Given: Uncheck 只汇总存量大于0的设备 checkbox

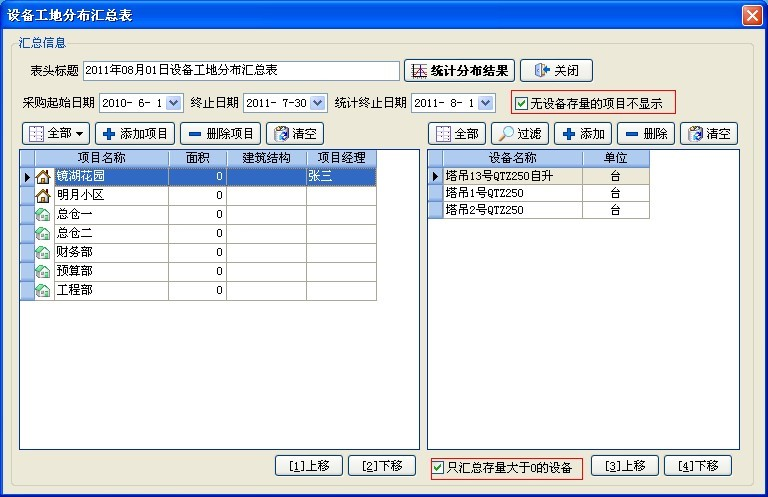Looking at the screenshot, I should pos(439,468).
